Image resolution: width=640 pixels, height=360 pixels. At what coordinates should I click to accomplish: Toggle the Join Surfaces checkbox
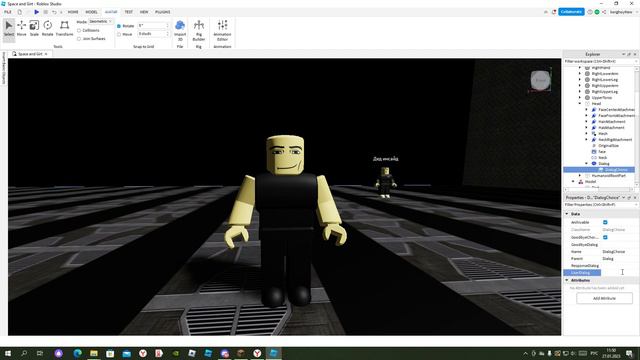click(x=79, y=39)
